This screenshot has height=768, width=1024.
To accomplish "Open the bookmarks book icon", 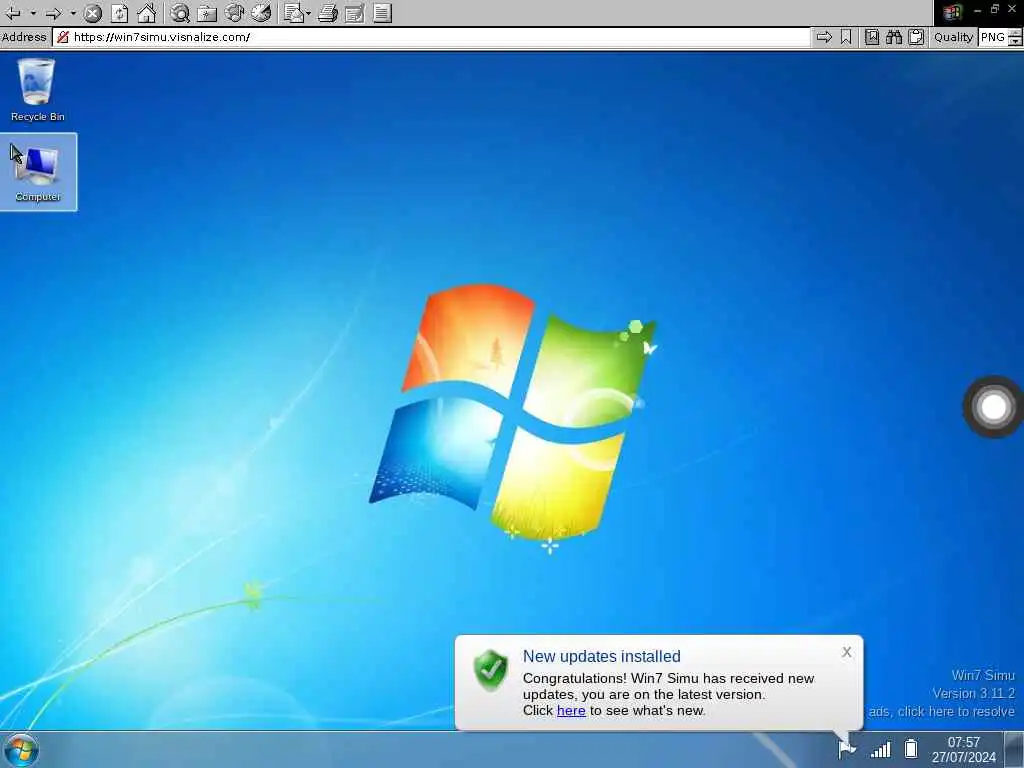I will tap(872, 37).
